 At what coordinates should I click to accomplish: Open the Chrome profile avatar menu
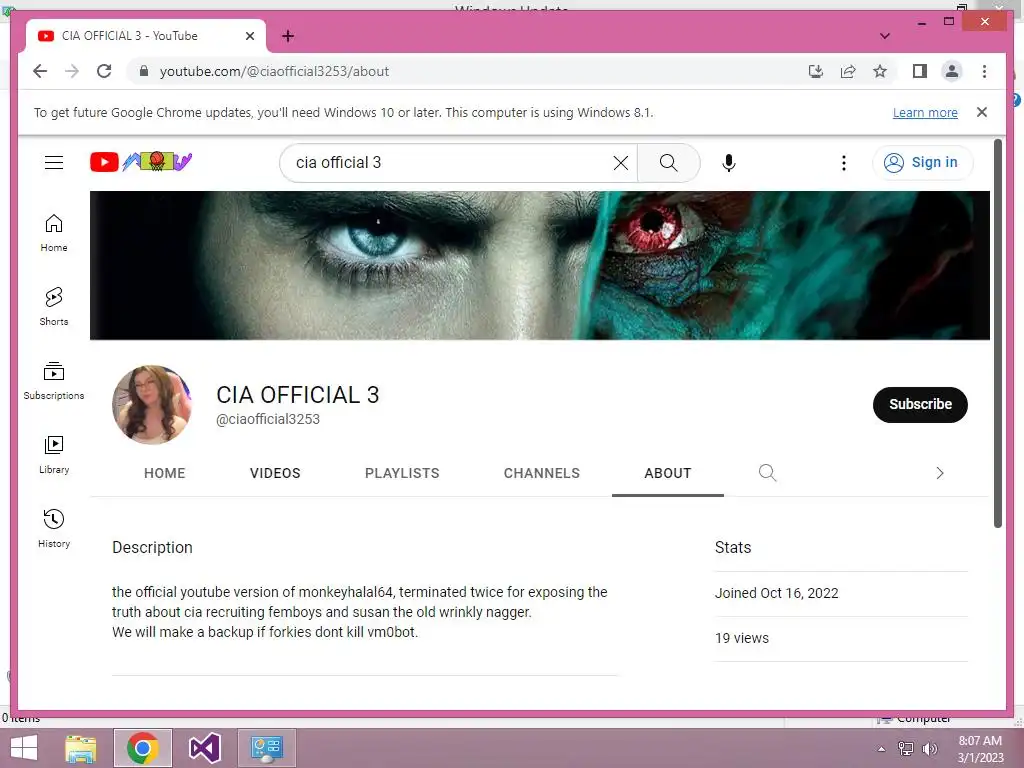(x=952, y=71)
